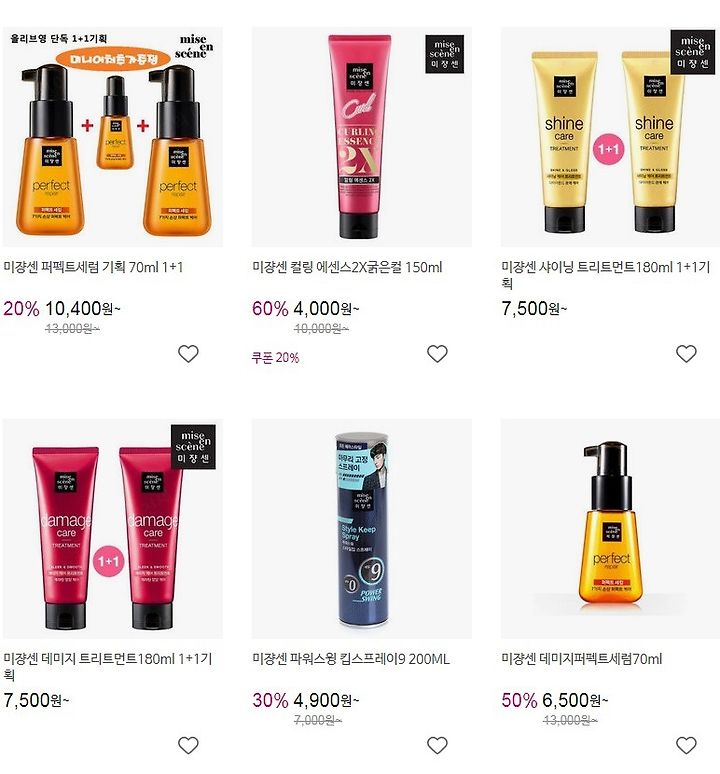
Task: Click the 60% 4,000원 sale price
Action: 306,309
